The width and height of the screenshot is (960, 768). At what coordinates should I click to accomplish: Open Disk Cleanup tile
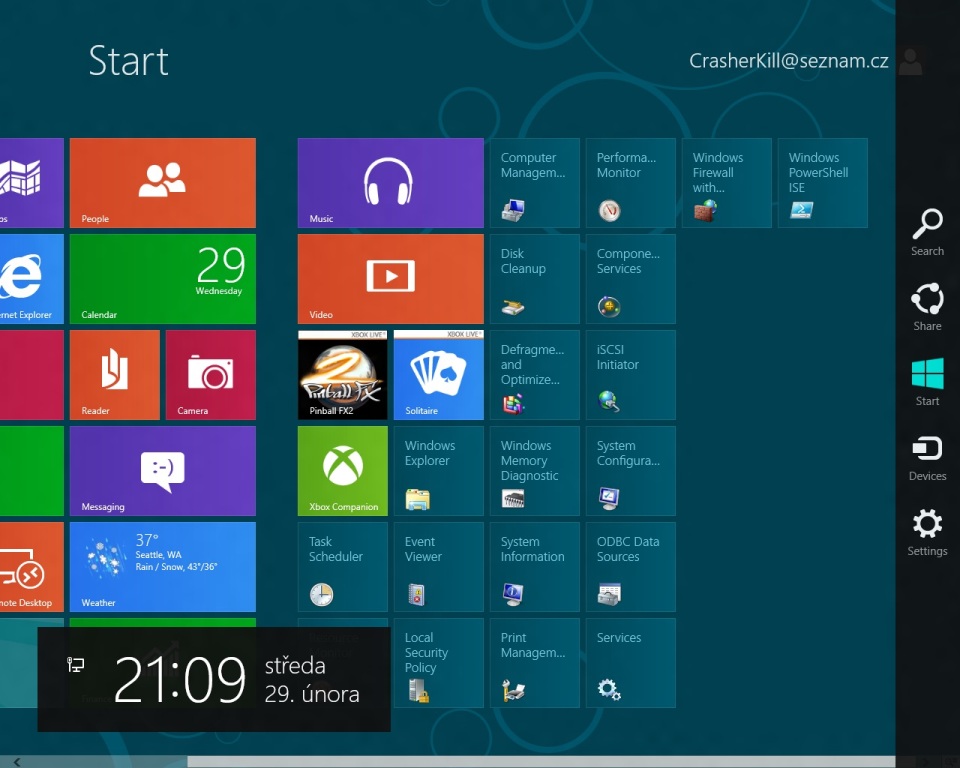point(534,279)
